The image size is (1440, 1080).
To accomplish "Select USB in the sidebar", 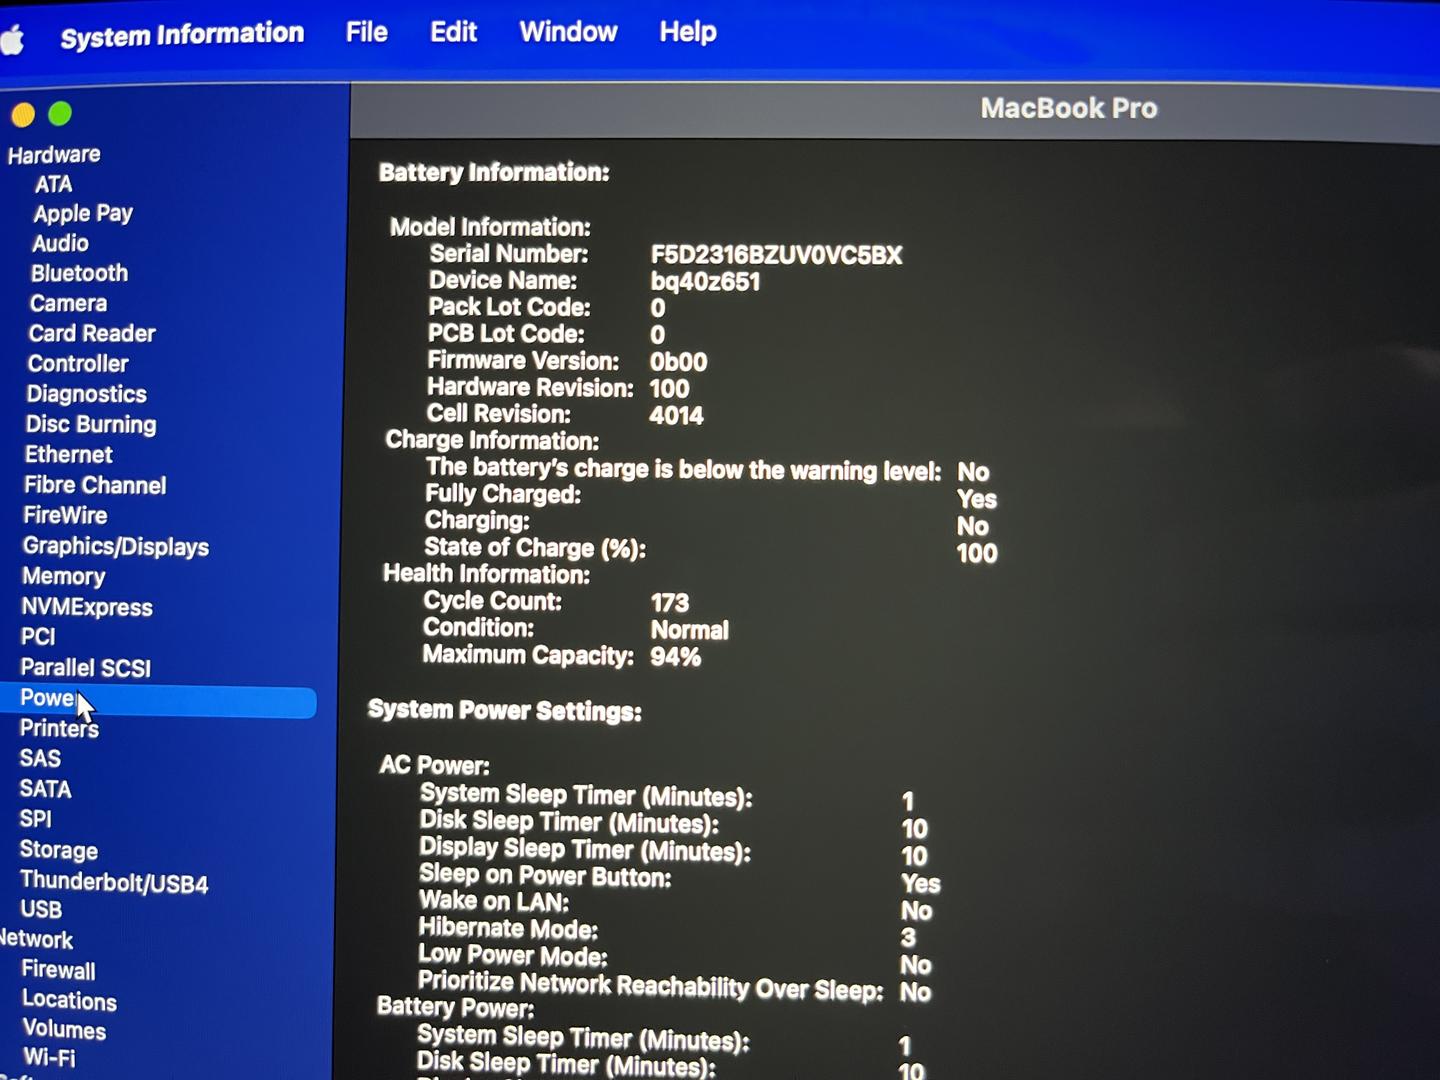I will click(41, 910).
